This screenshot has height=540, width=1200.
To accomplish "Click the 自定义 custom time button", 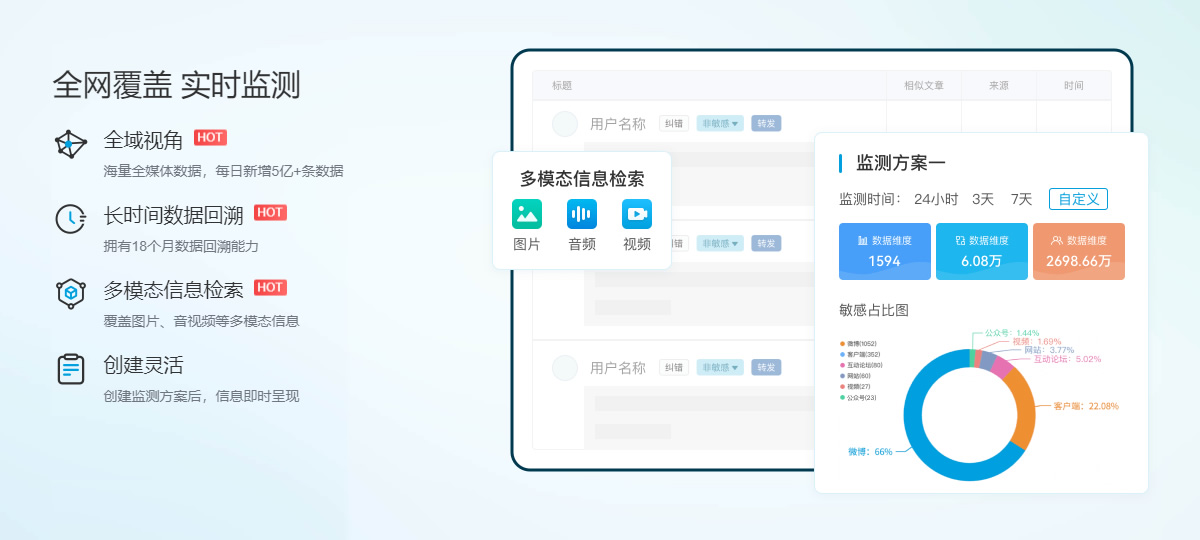I will click(x=1078, y=199).
